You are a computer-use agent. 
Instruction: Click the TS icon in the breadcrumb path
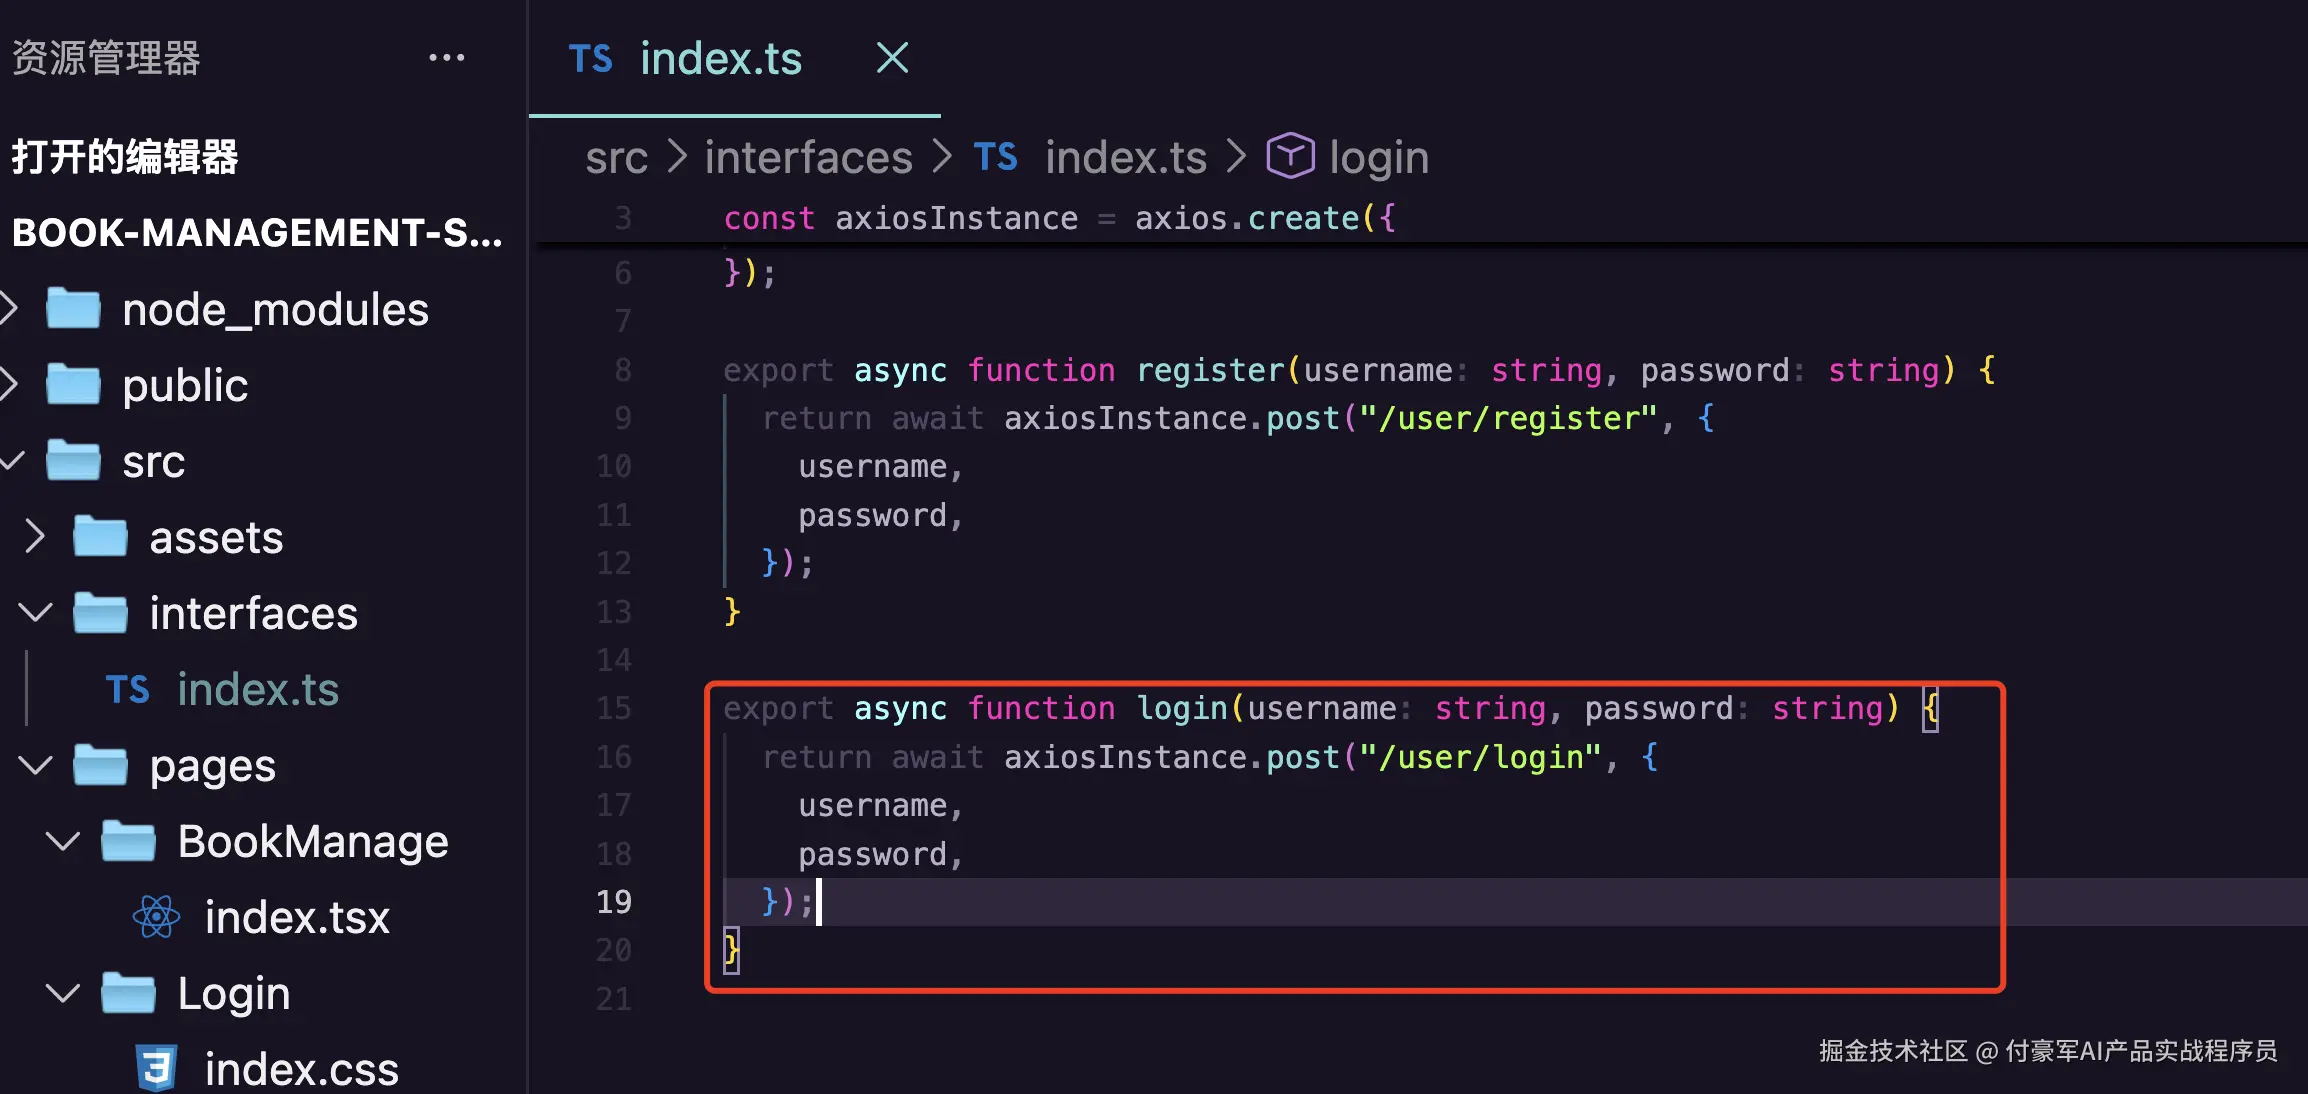[x=995, y=157]
